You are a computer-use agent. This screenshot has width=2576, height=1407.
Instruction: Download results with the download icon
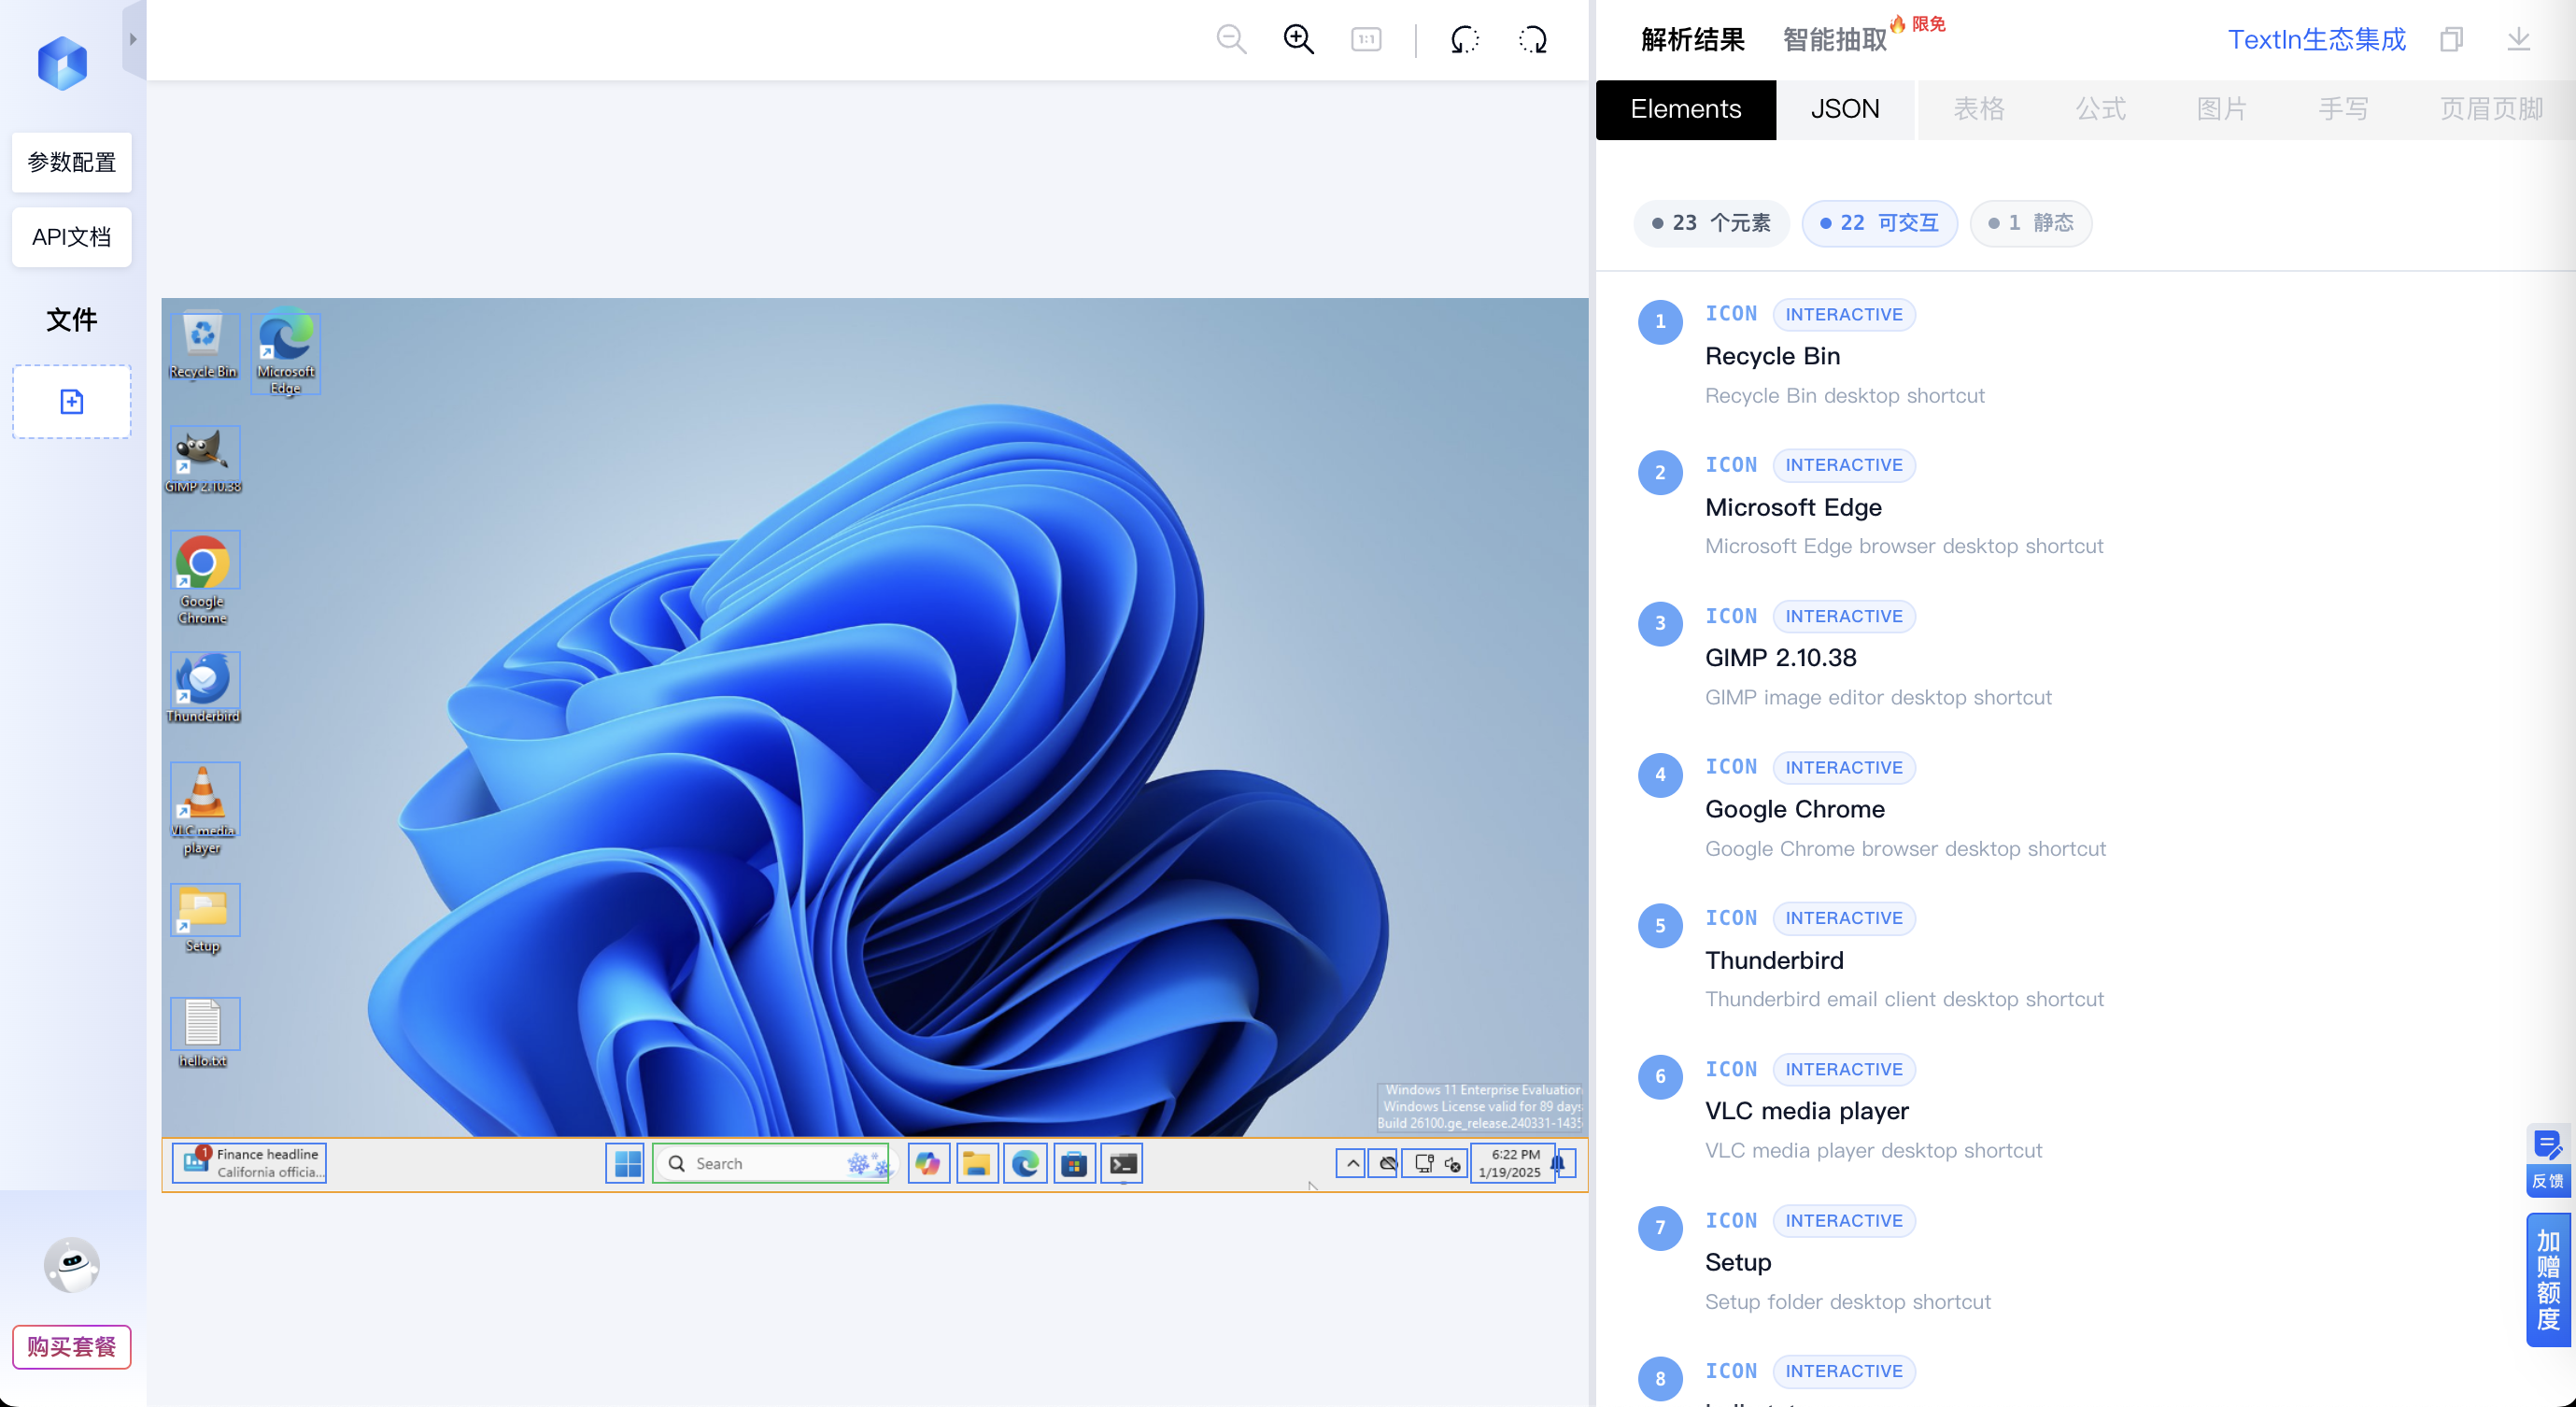2518,40
